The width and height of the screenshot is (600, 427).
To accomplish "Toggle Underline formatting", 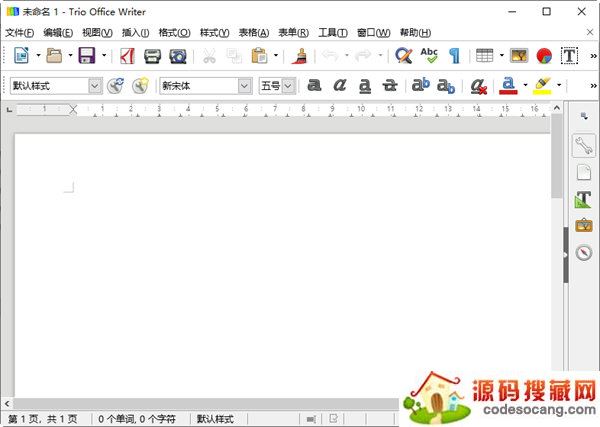I will tap(365, 86).
